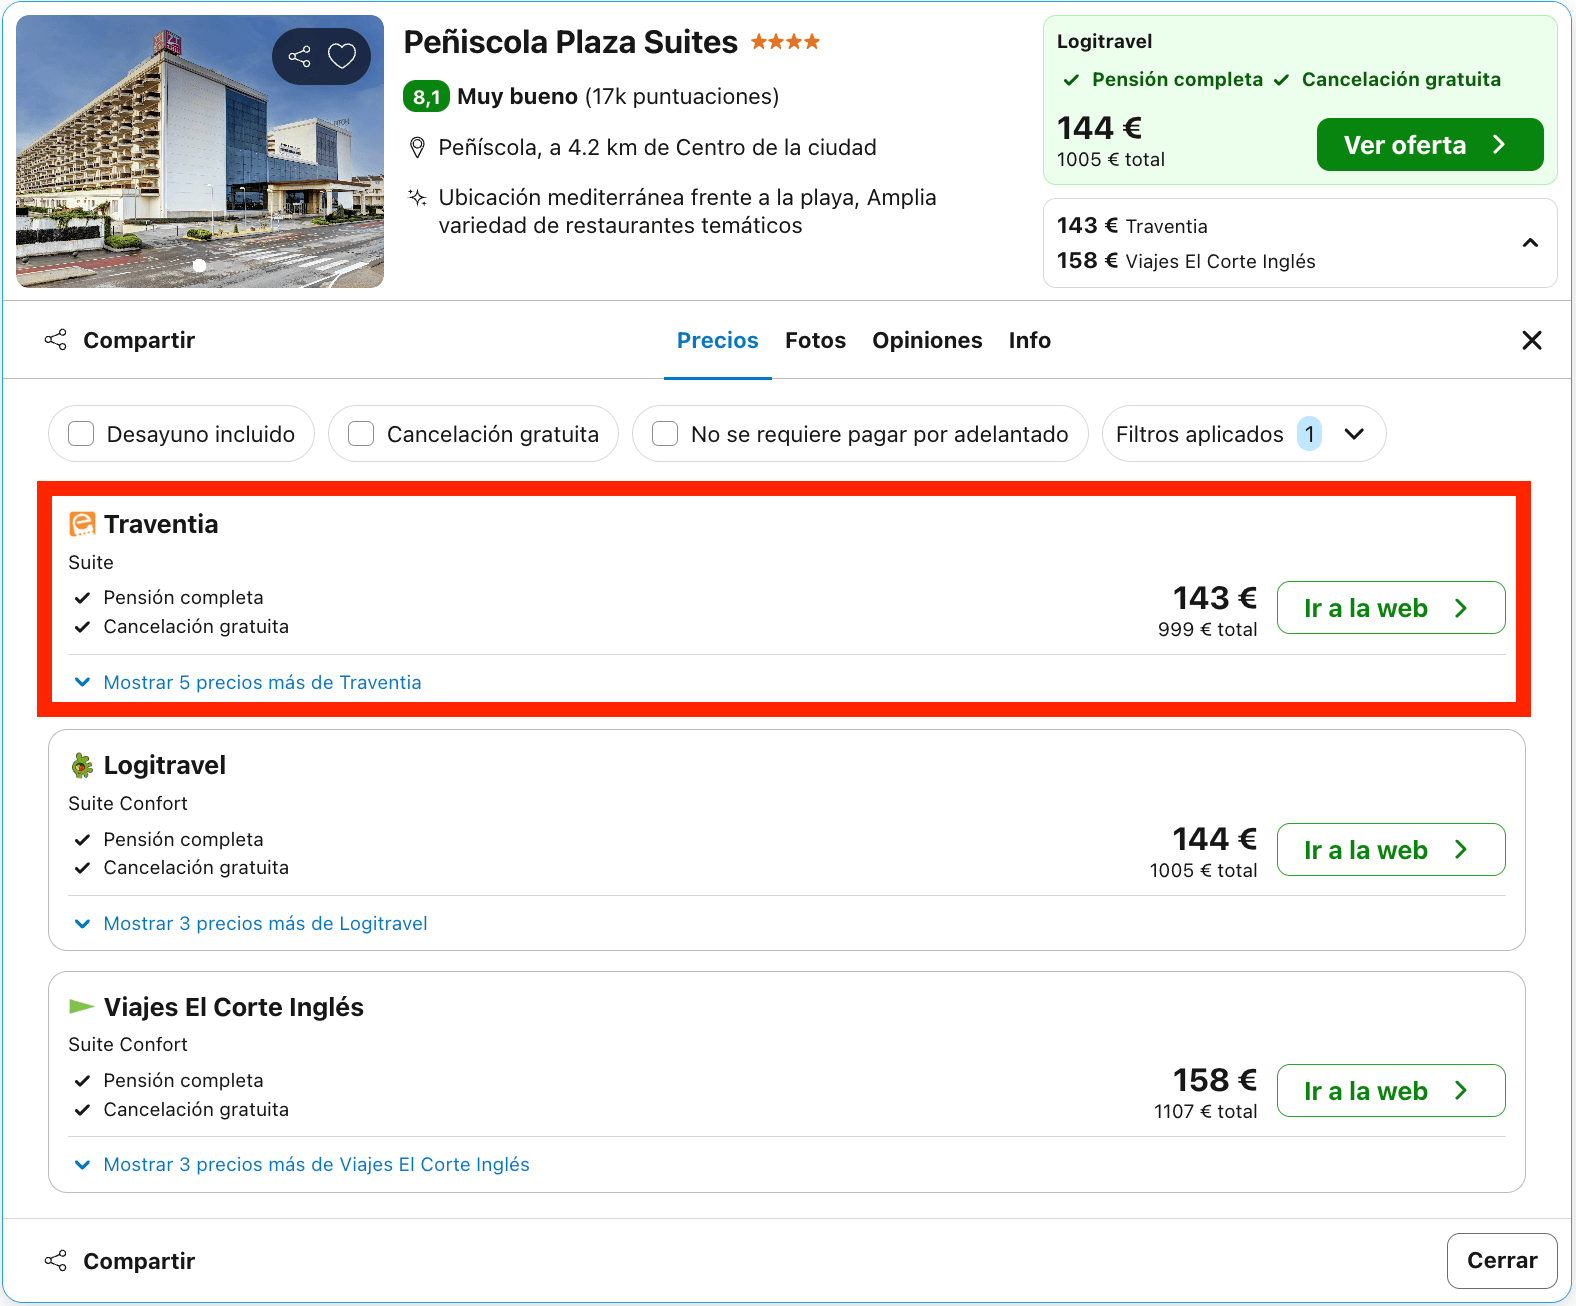Click the 8,1 rating badge
The width and height of the screenshot is (1576, 1306).
pyautogui.click(x=426, y=97)
